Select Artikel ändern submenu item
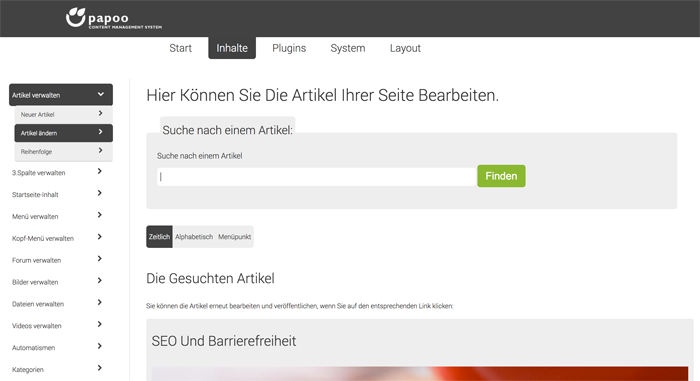700x381 pixels. point(63,133)
